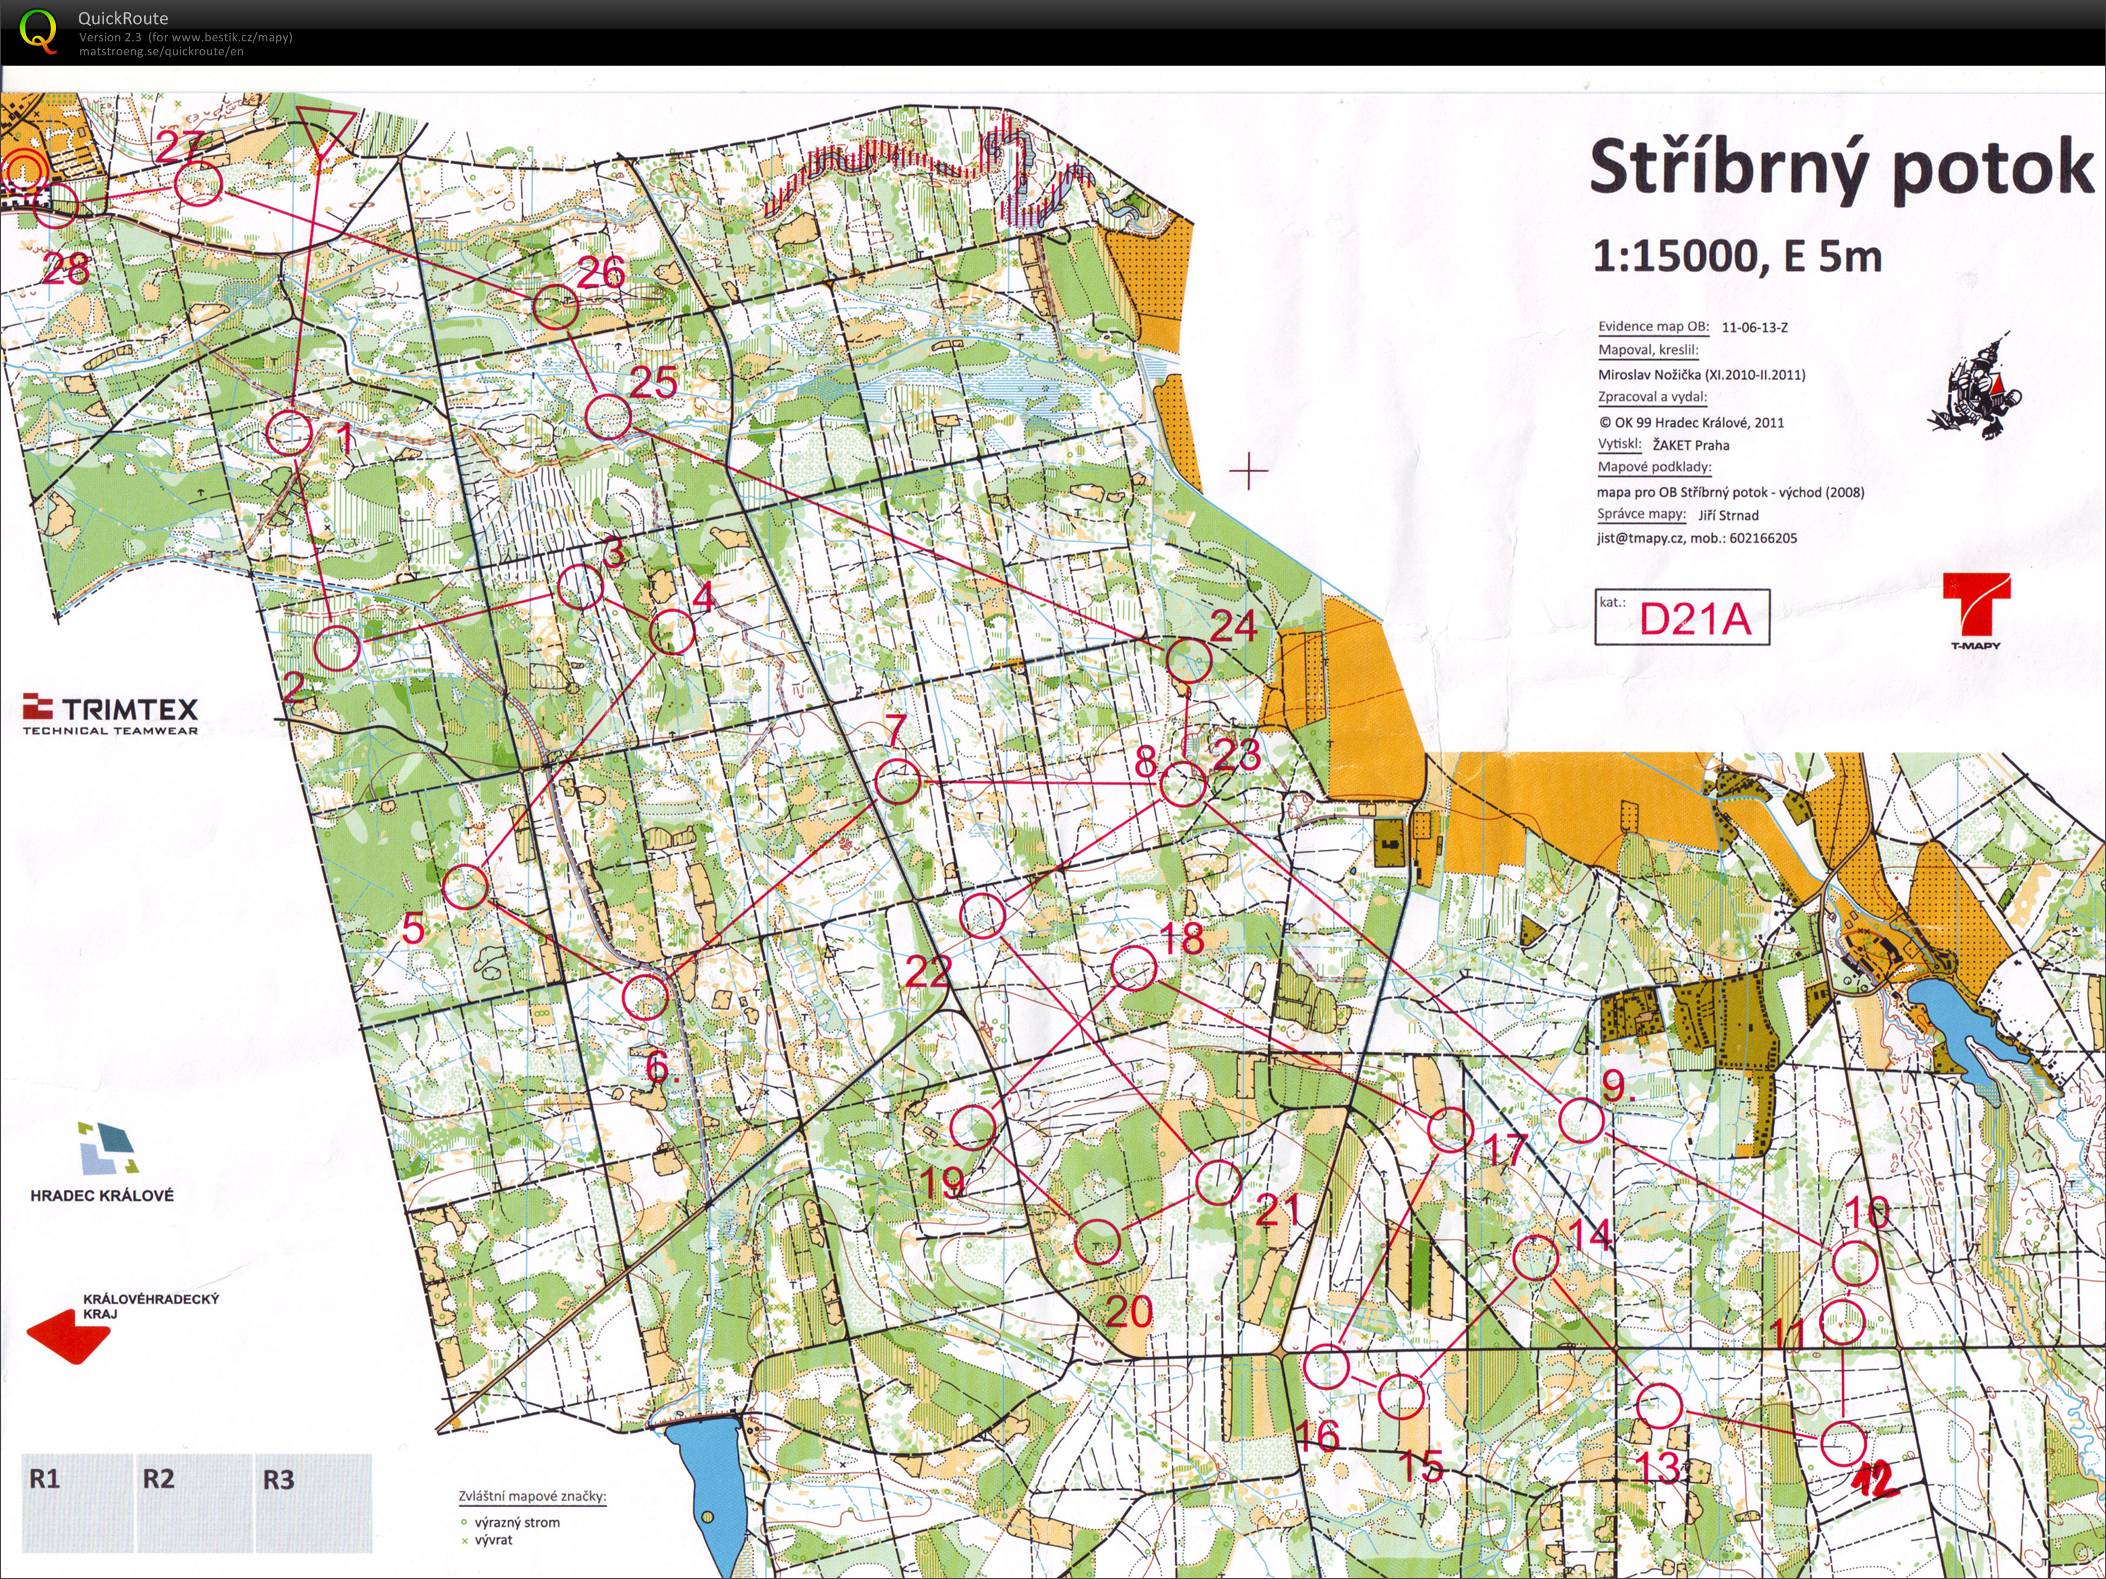This screenshot has width=2106, height=1579.
Task: Click the 'Zvláštní mapové značky:' legend heading
Action: pyautogui.click(x=531, y=1497)
